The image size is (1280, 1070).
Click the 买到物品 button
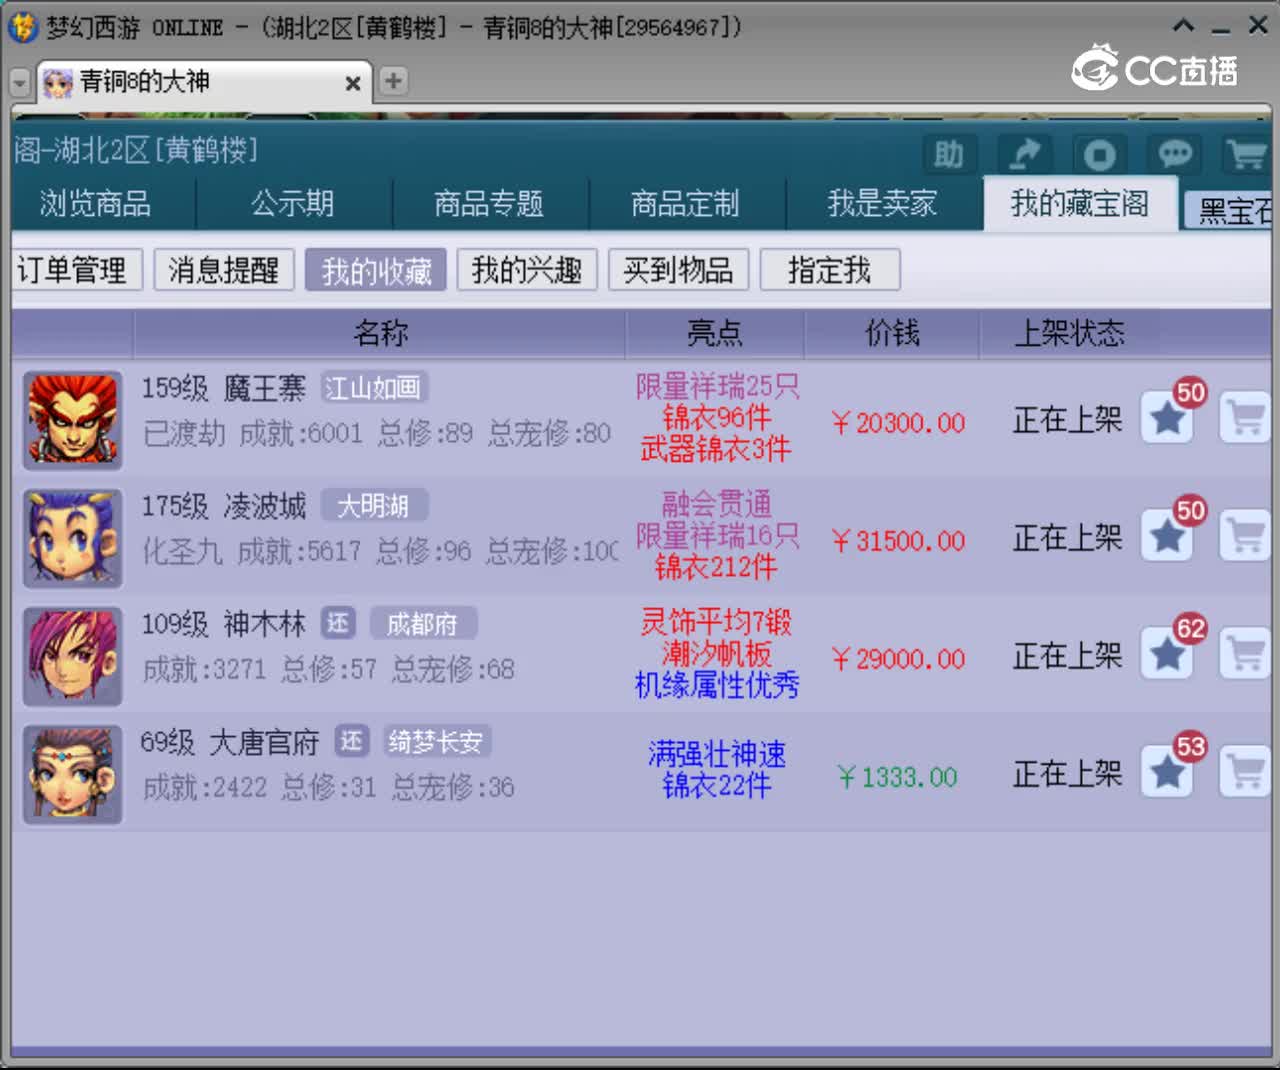(x=678, y=270)
